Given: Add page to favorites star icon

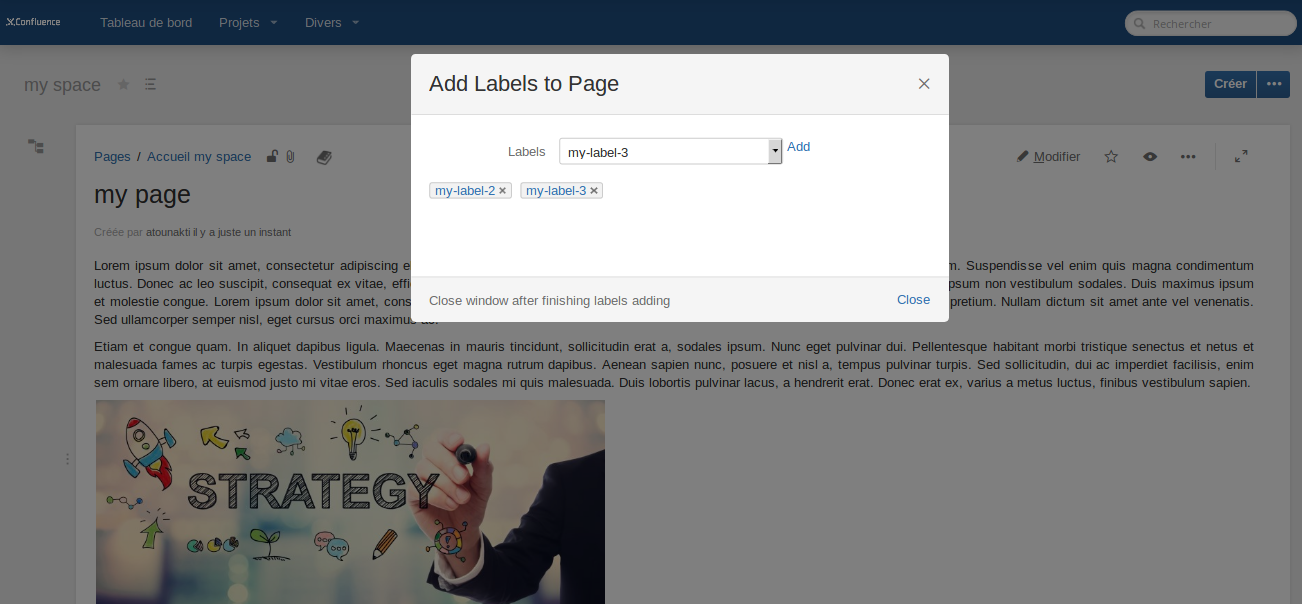Looking at the screenshot, I should pos(1111,156).
